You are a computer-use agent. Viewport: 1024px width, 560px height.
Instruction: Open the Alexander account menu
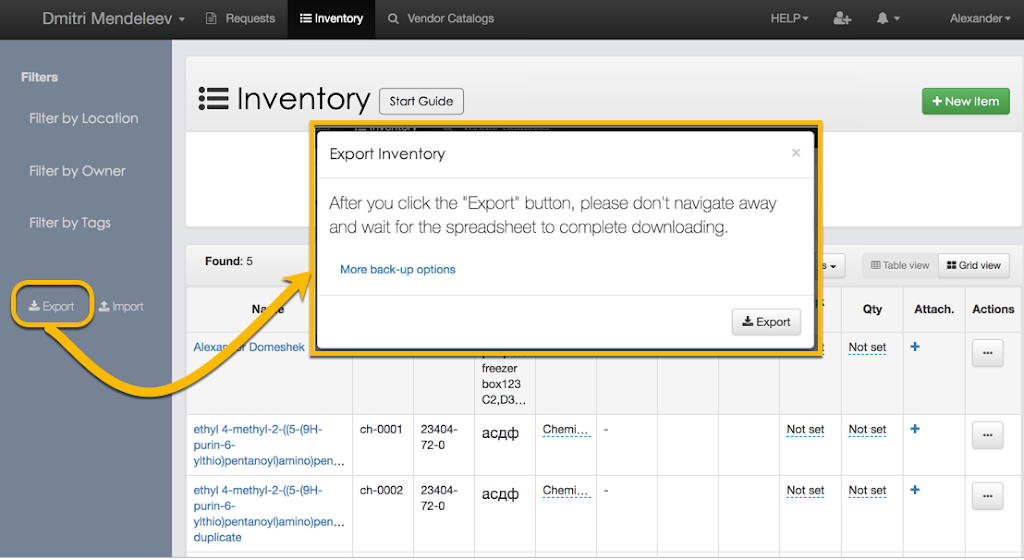tap(980, 18)
